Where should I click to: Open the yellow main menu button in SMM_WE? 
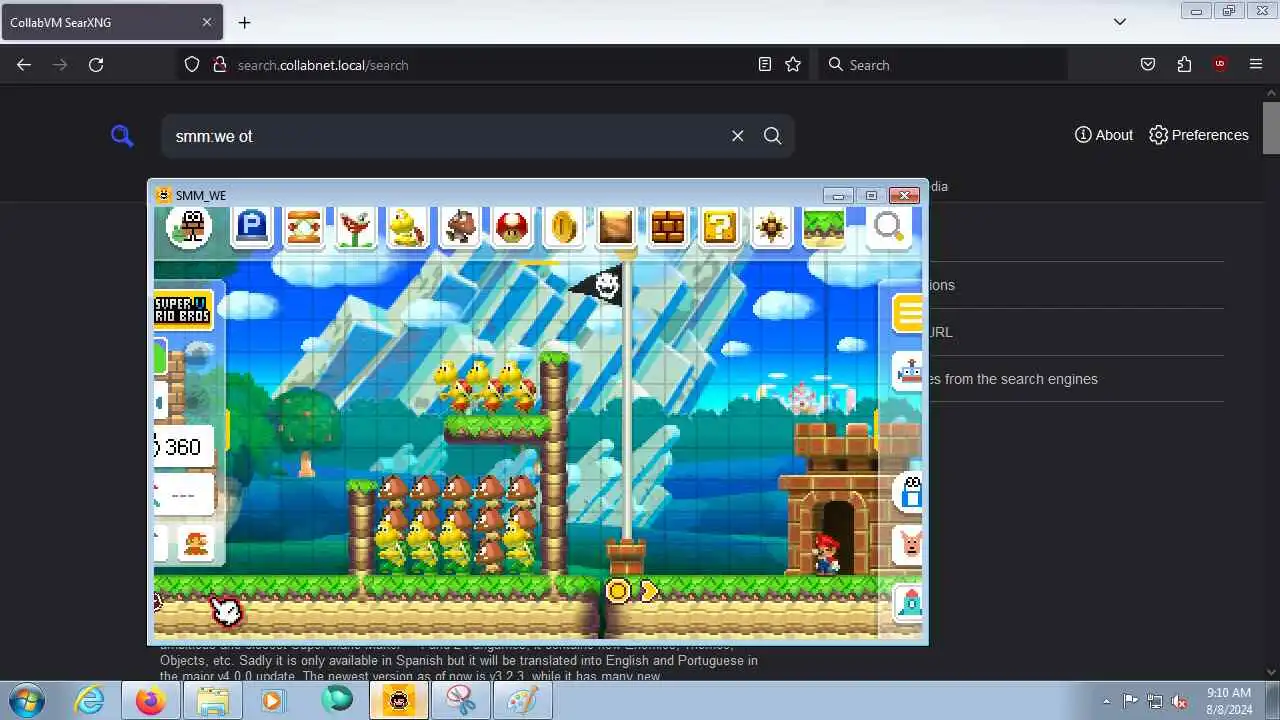pyautogui.click(x=907, y=313)
